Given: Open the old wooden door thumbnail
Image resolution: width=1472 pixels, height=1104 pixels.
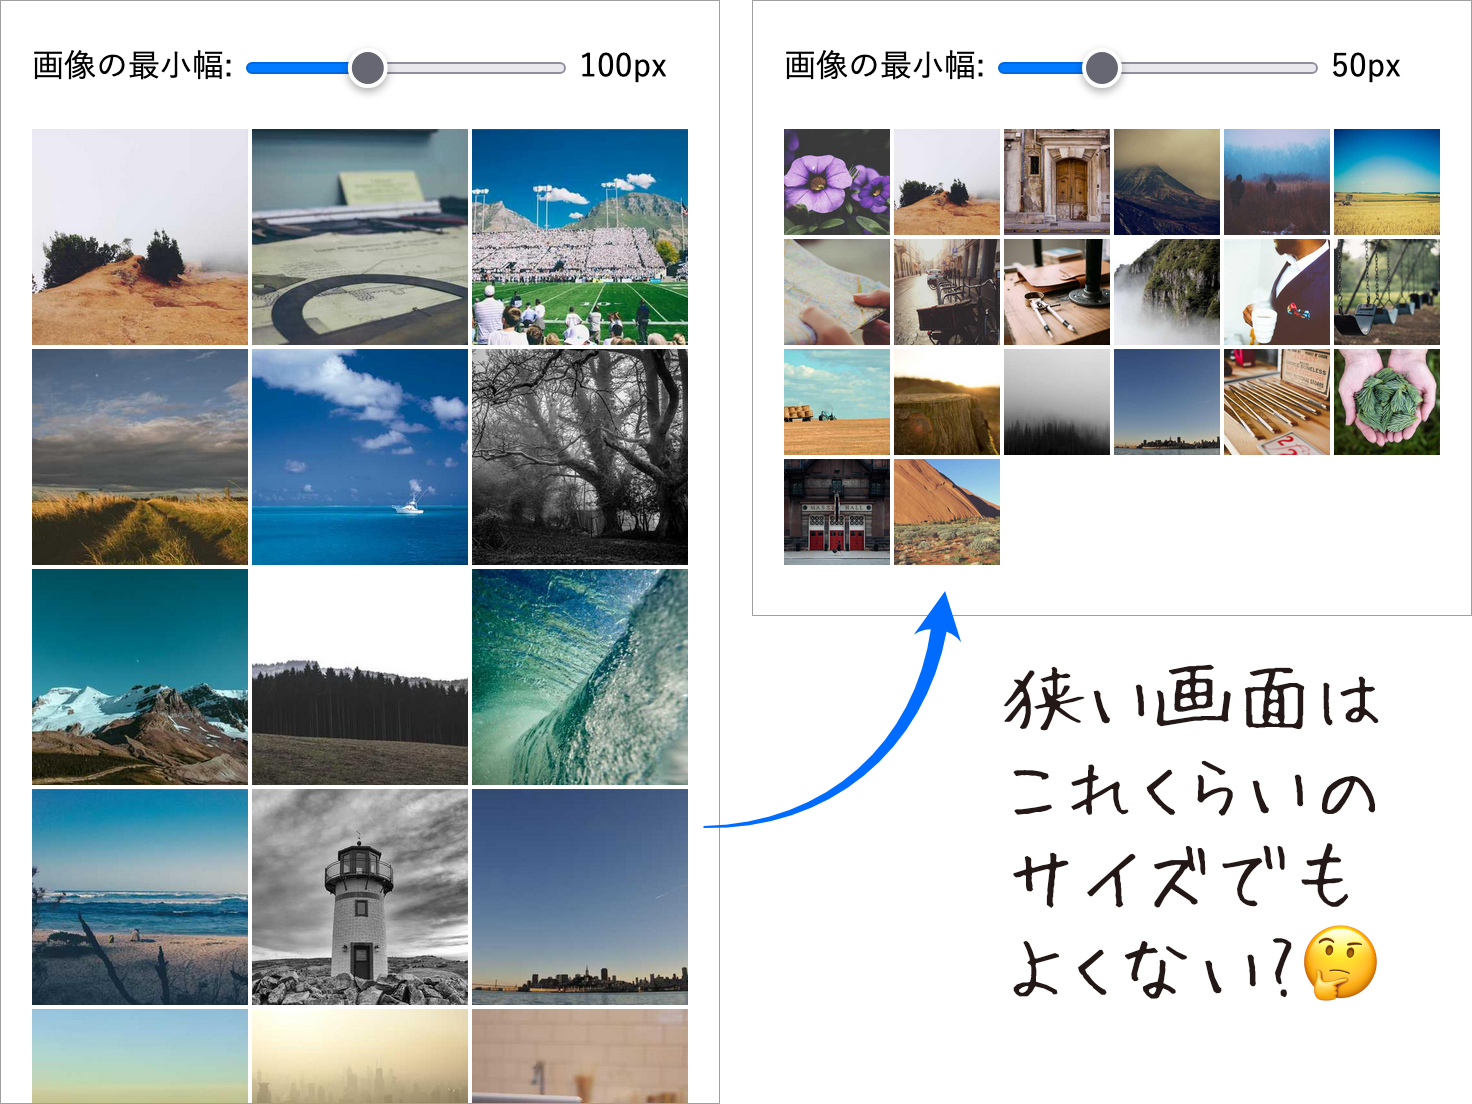Looking at the screenshot, I should point(1057,182).
